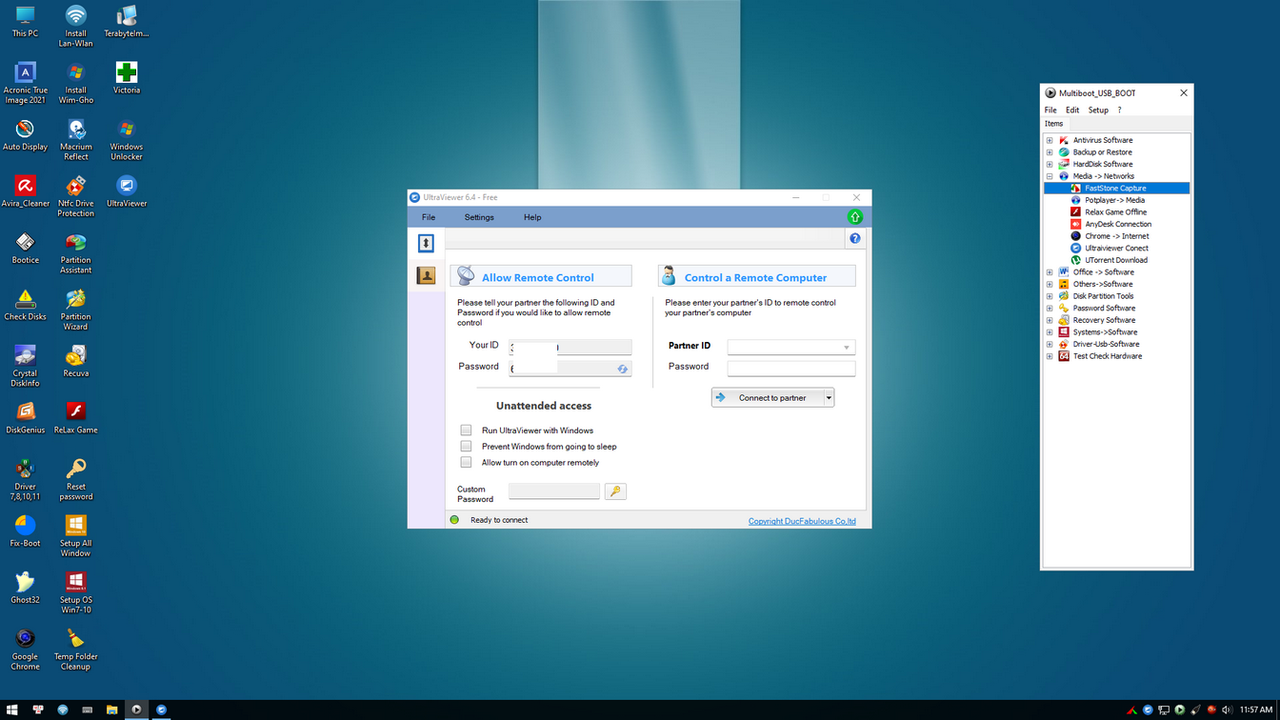
Task: Click the key icon beside Custom Password
Action: click(x=615, y=491)
